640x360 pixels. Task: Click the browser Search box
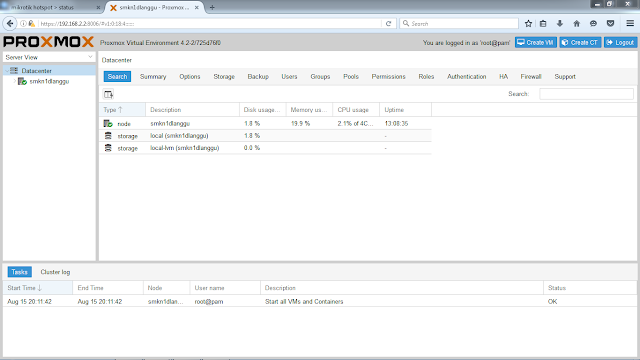tap(459, 24)
